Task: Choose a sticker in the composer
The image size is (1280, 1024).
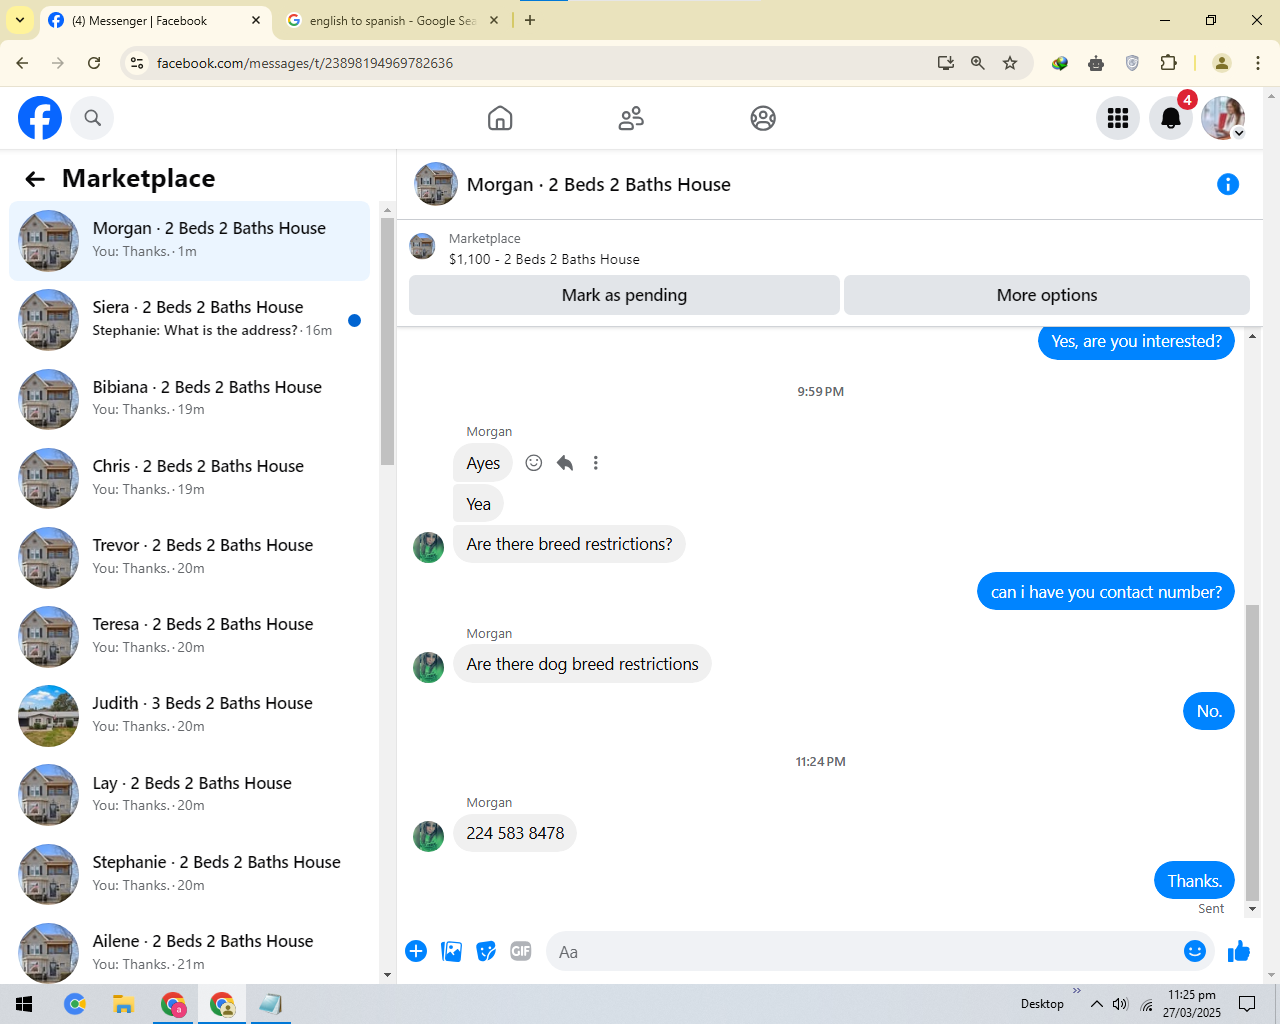Action: (486, 951)
